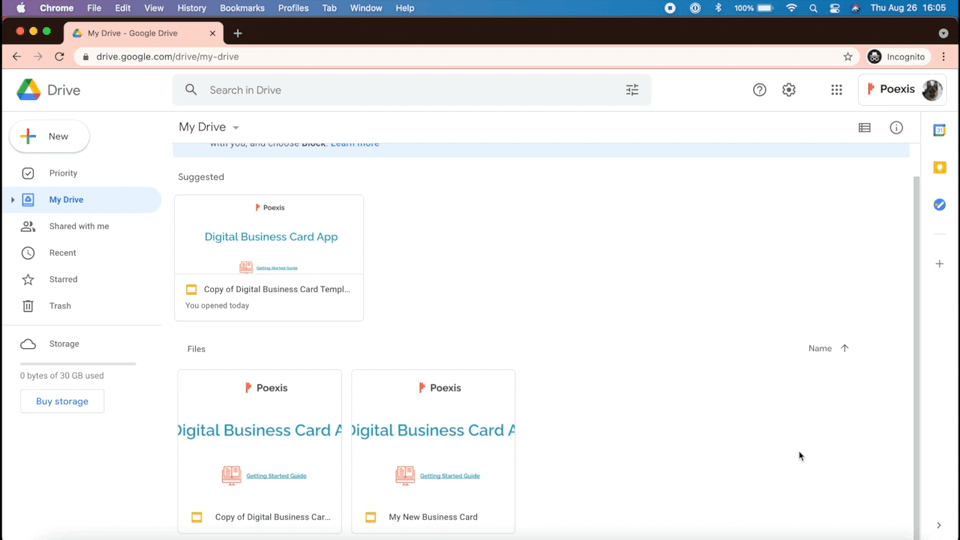Screen dimensions: 960x540
Task: Open the Poexis account avatar
Action: [x=932, y=90]
